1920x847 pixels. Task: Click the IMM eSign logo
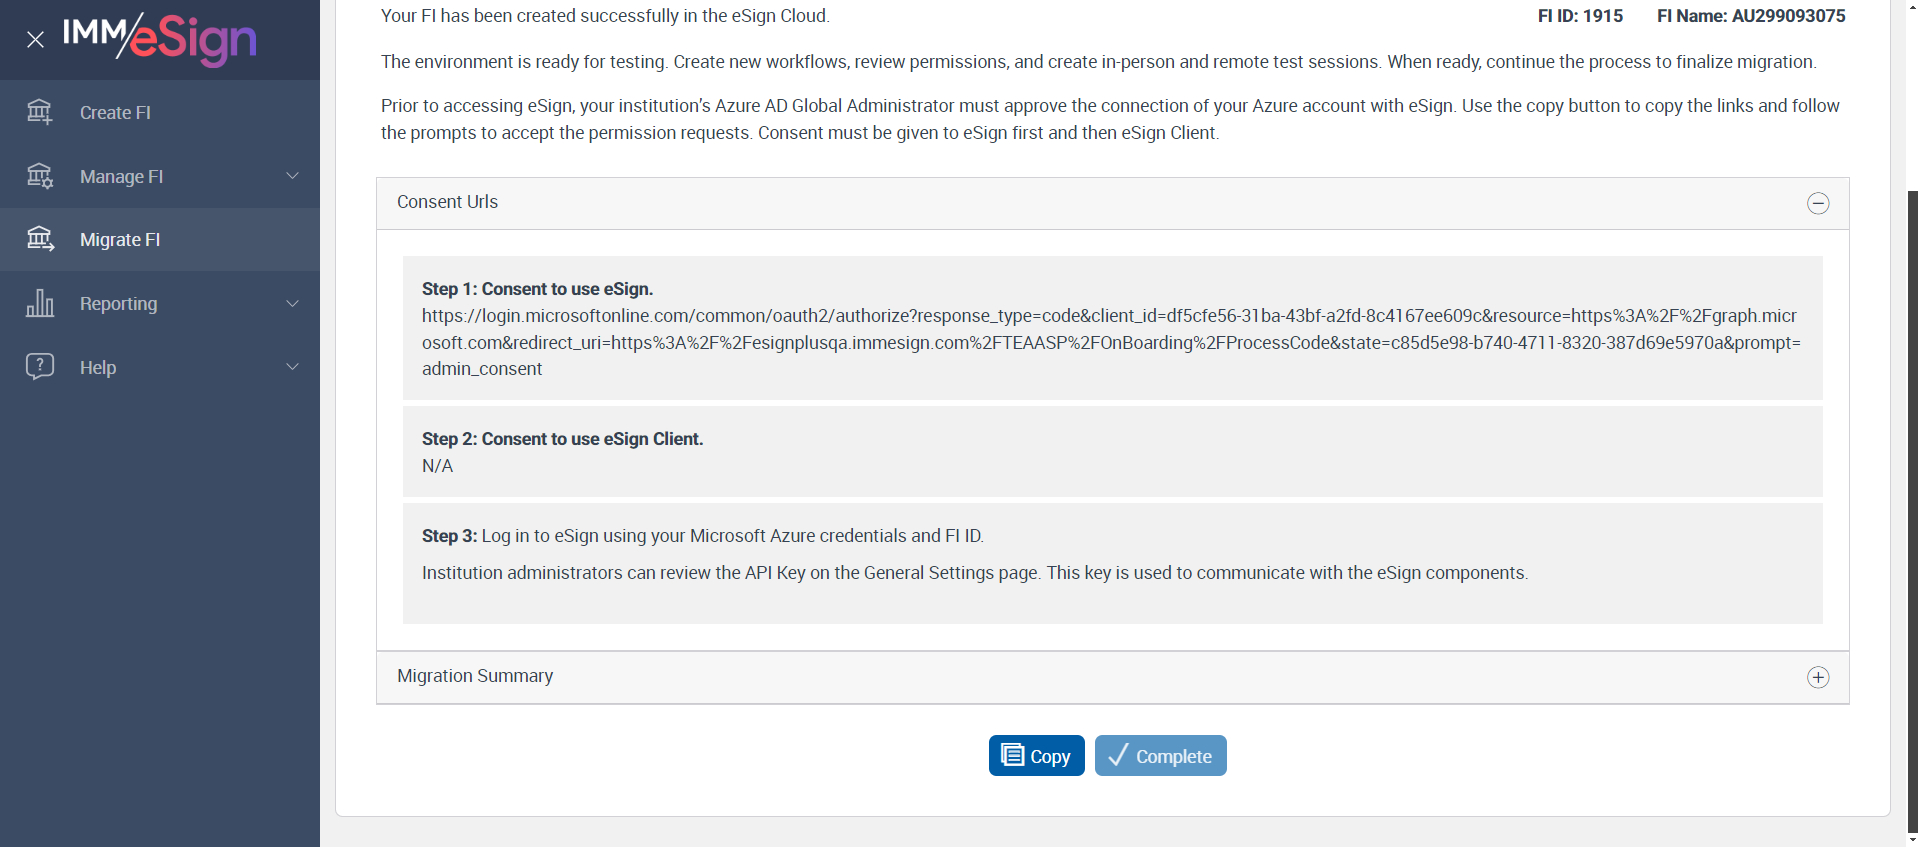click(x=160, y=39)
